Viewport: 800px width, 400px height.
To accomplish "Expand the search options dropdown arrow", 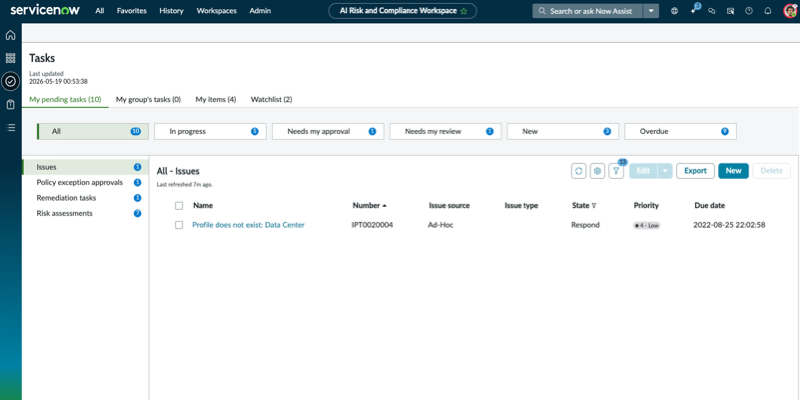I will (651, 11).
